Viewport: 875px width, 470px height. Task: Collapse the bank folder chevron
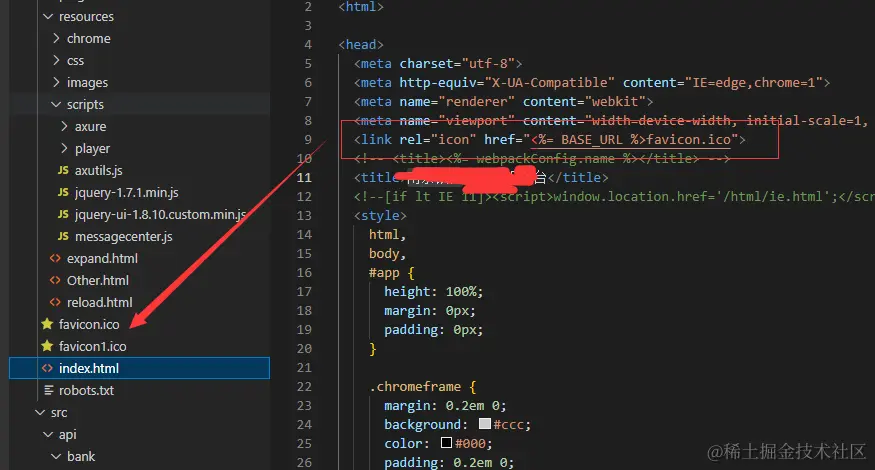[x=56, y=457]
